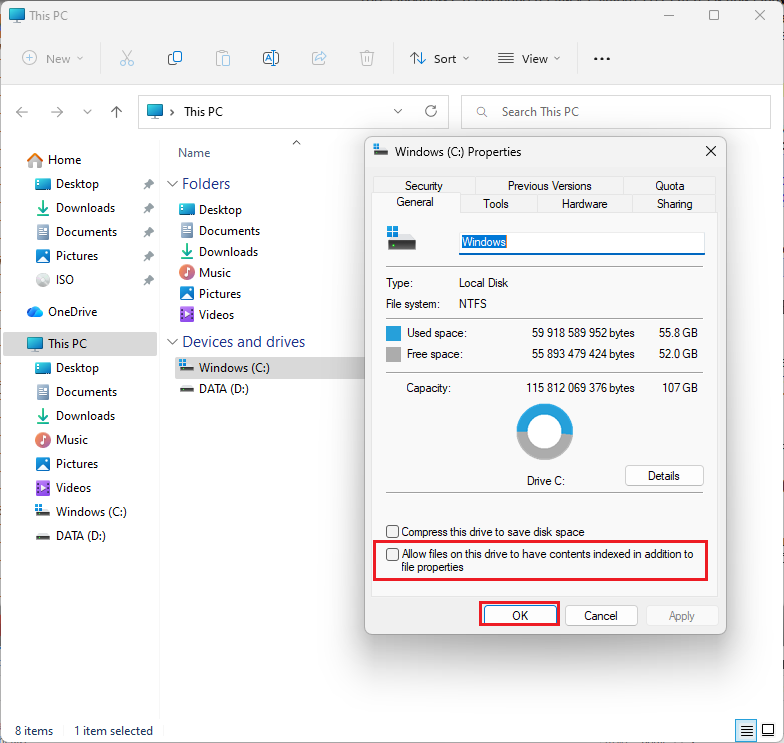The image size is (784, 743).
Task: Collapse the Devices and drives group
Action: 173,342
